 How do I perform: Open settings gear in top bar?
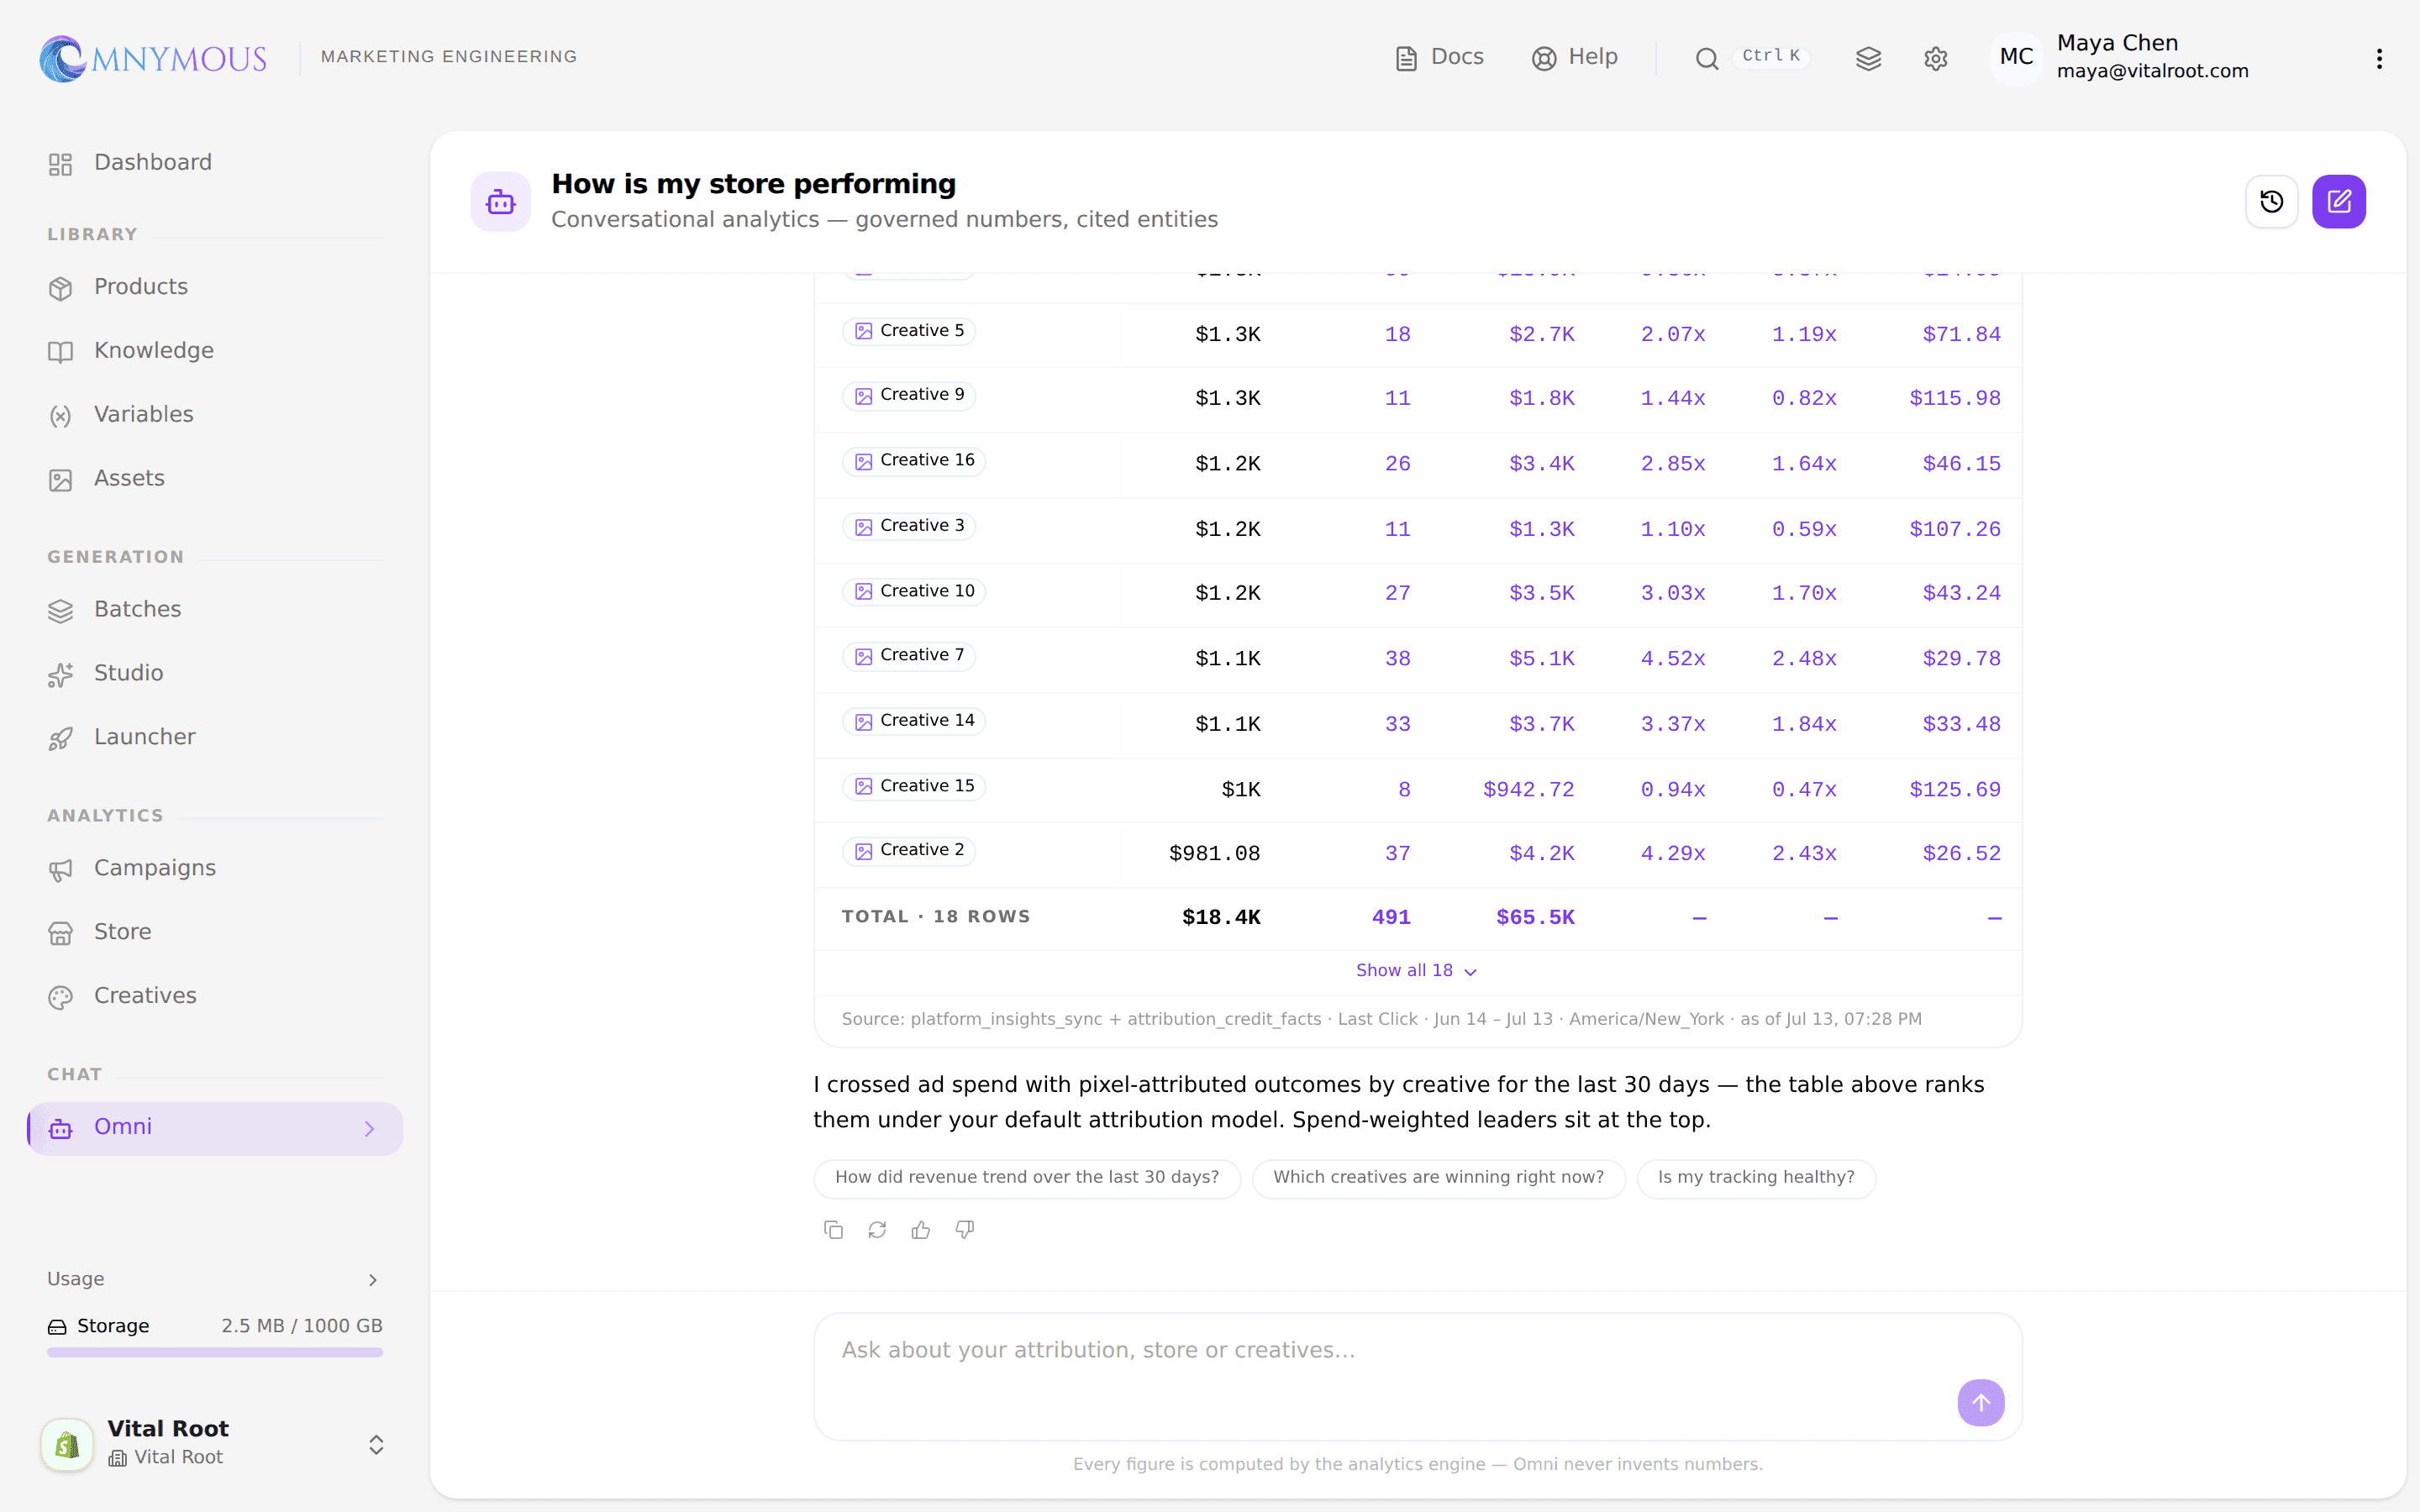tap(1935, 58)
